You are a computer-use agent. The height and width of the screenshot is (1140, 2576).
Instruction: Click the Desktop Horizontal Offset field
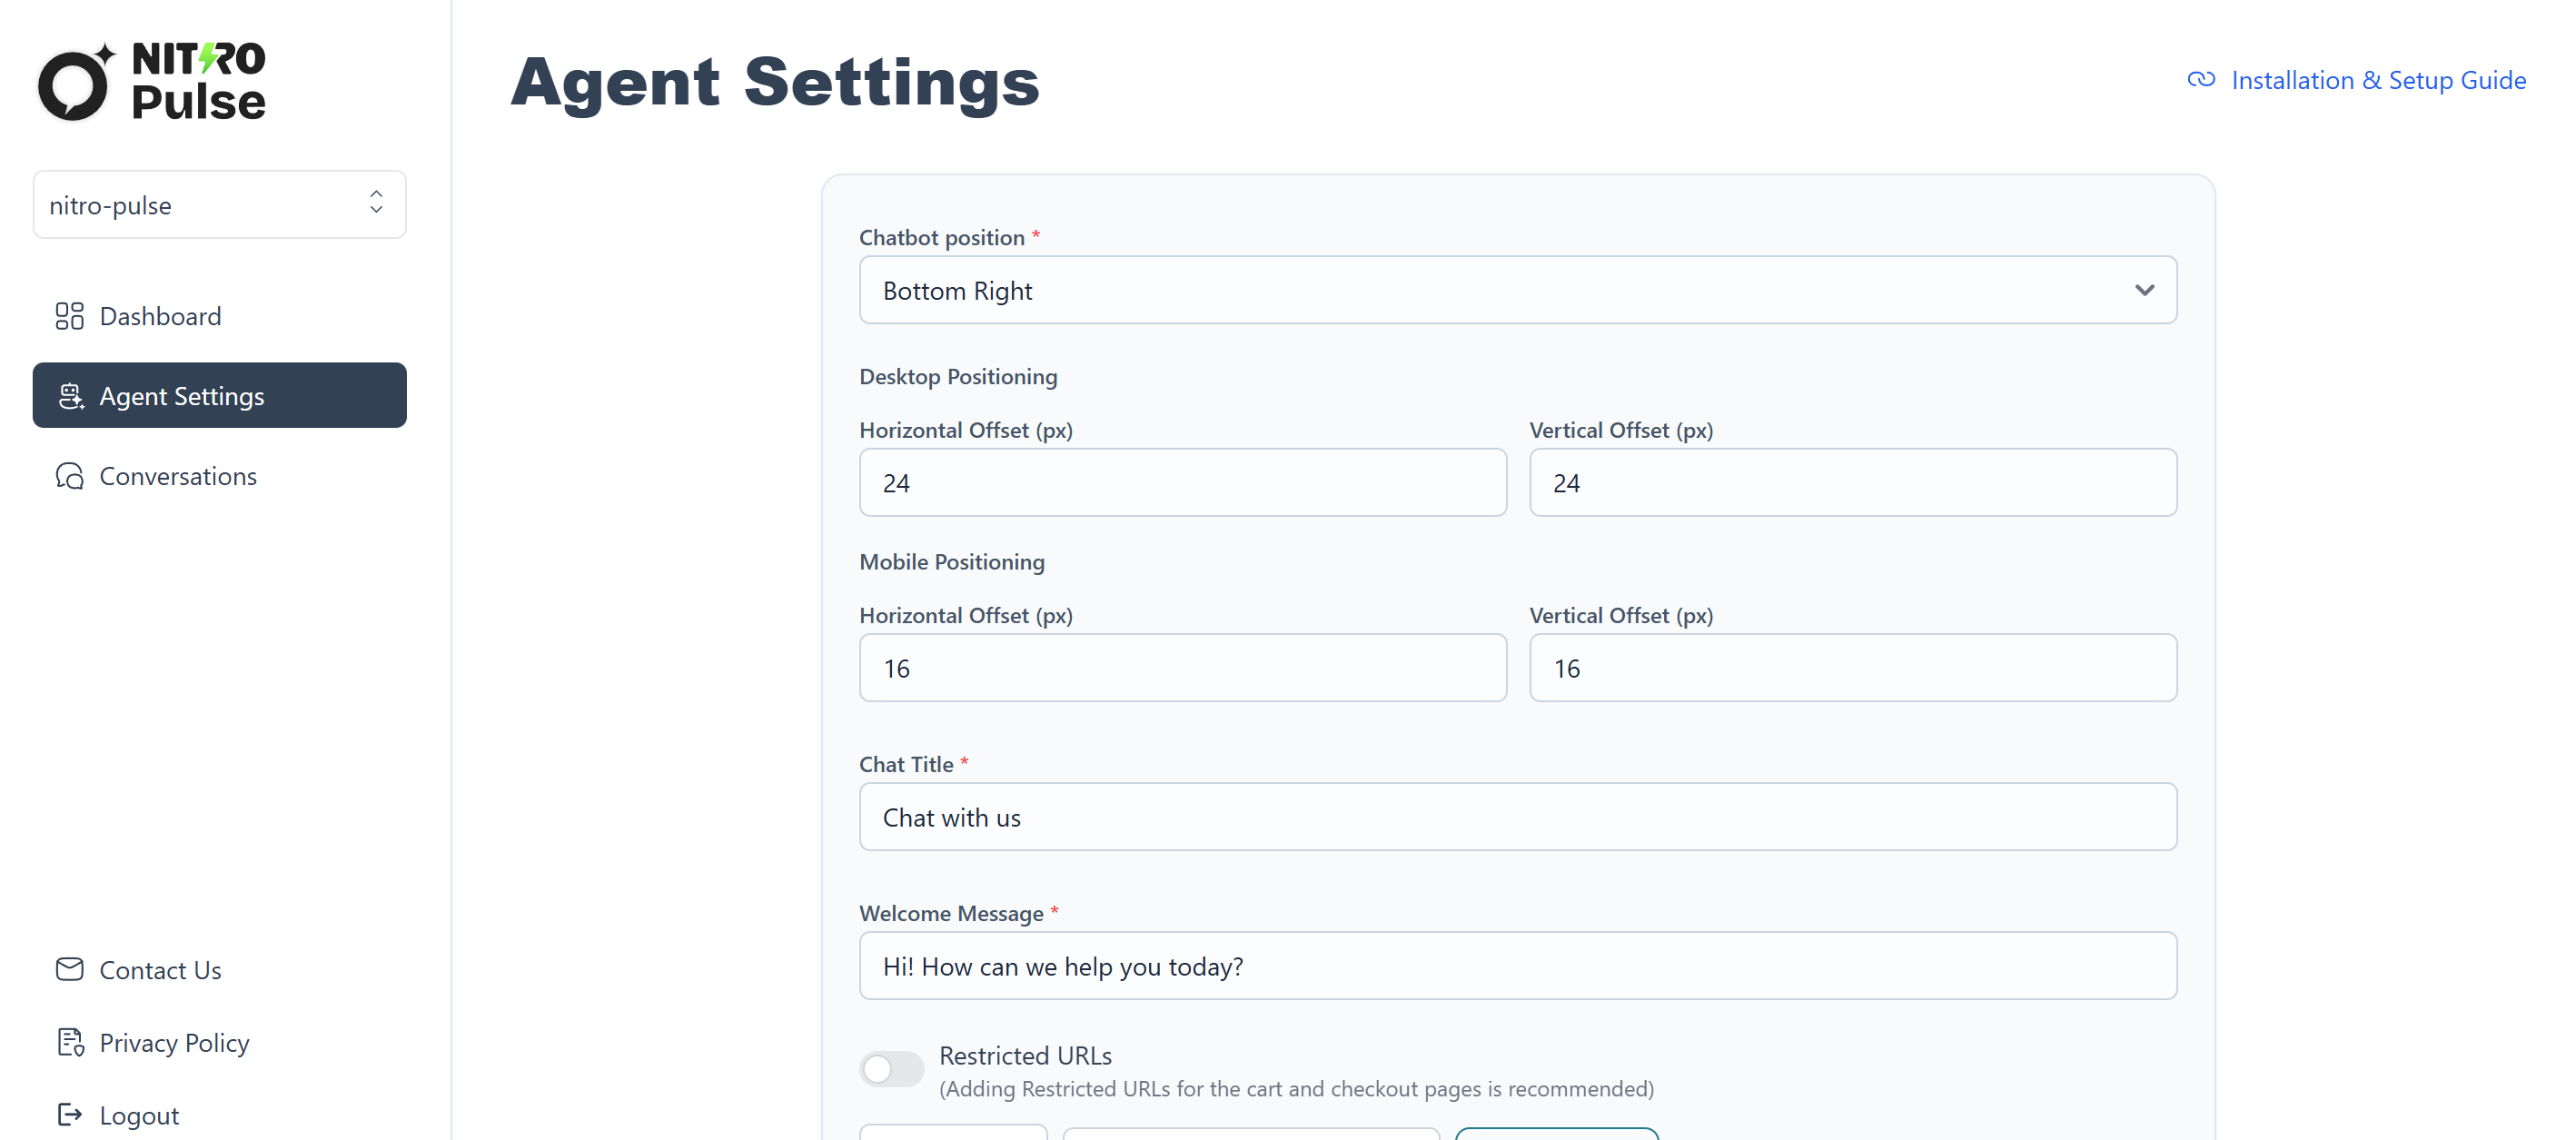1182,483
